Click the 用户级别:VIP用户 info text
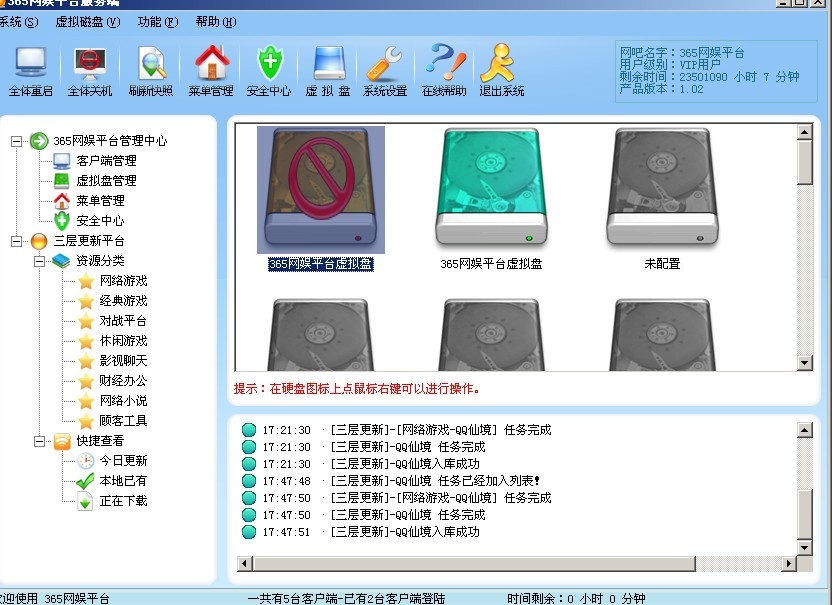832x605 pixels. click(x=670, y=65)
